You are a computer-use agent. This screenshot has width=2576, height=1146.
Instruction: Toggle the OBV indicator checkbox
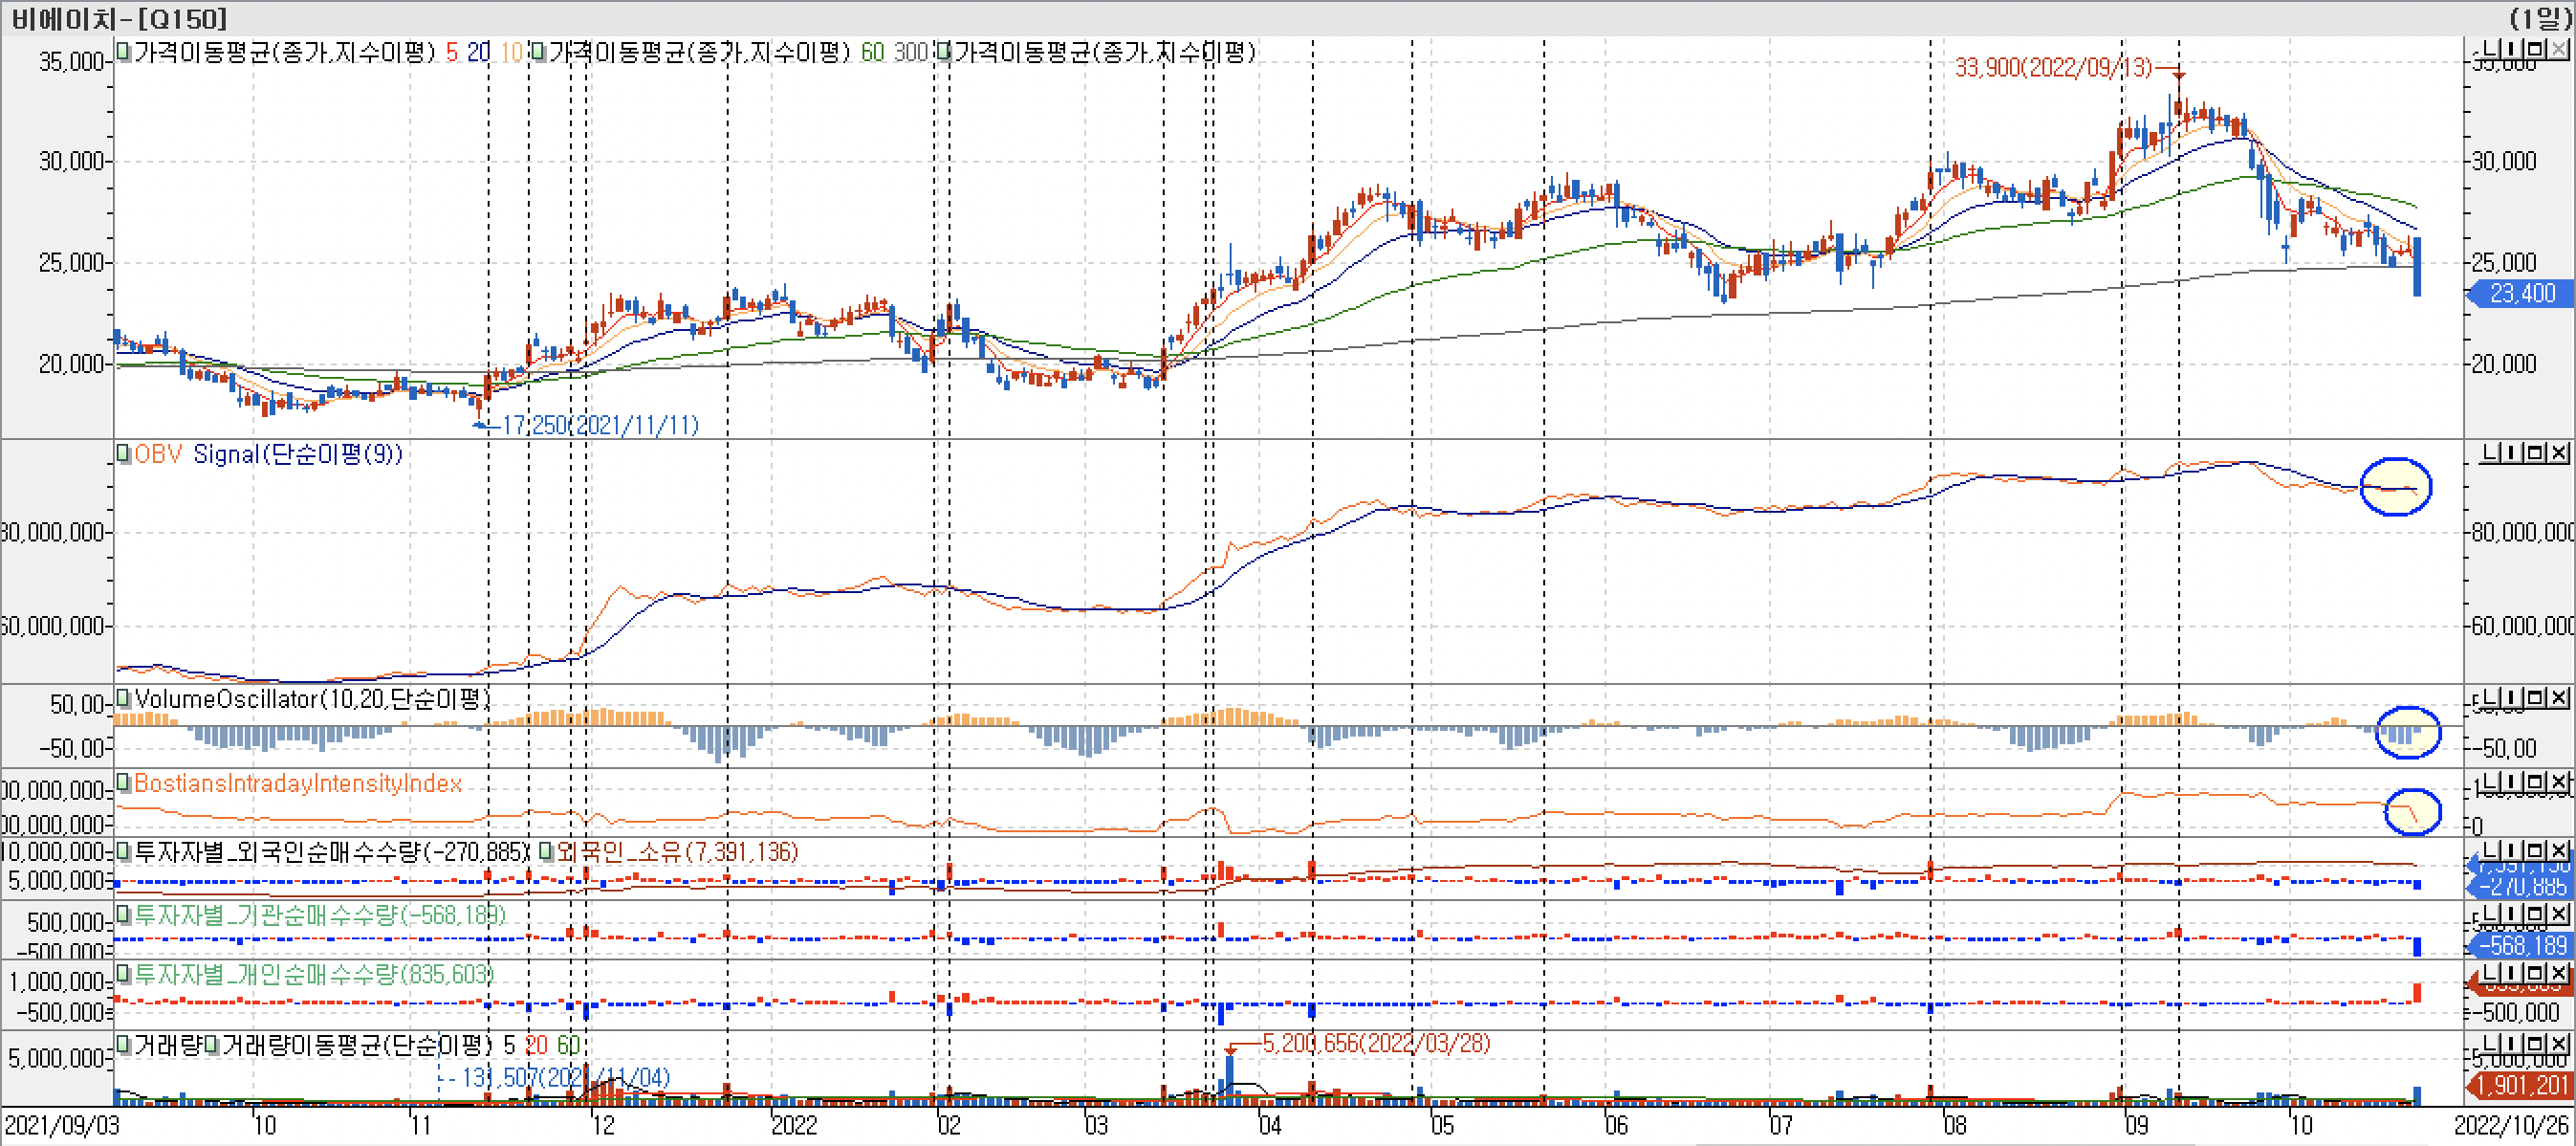pyautogui.click(x=123, y=454)
